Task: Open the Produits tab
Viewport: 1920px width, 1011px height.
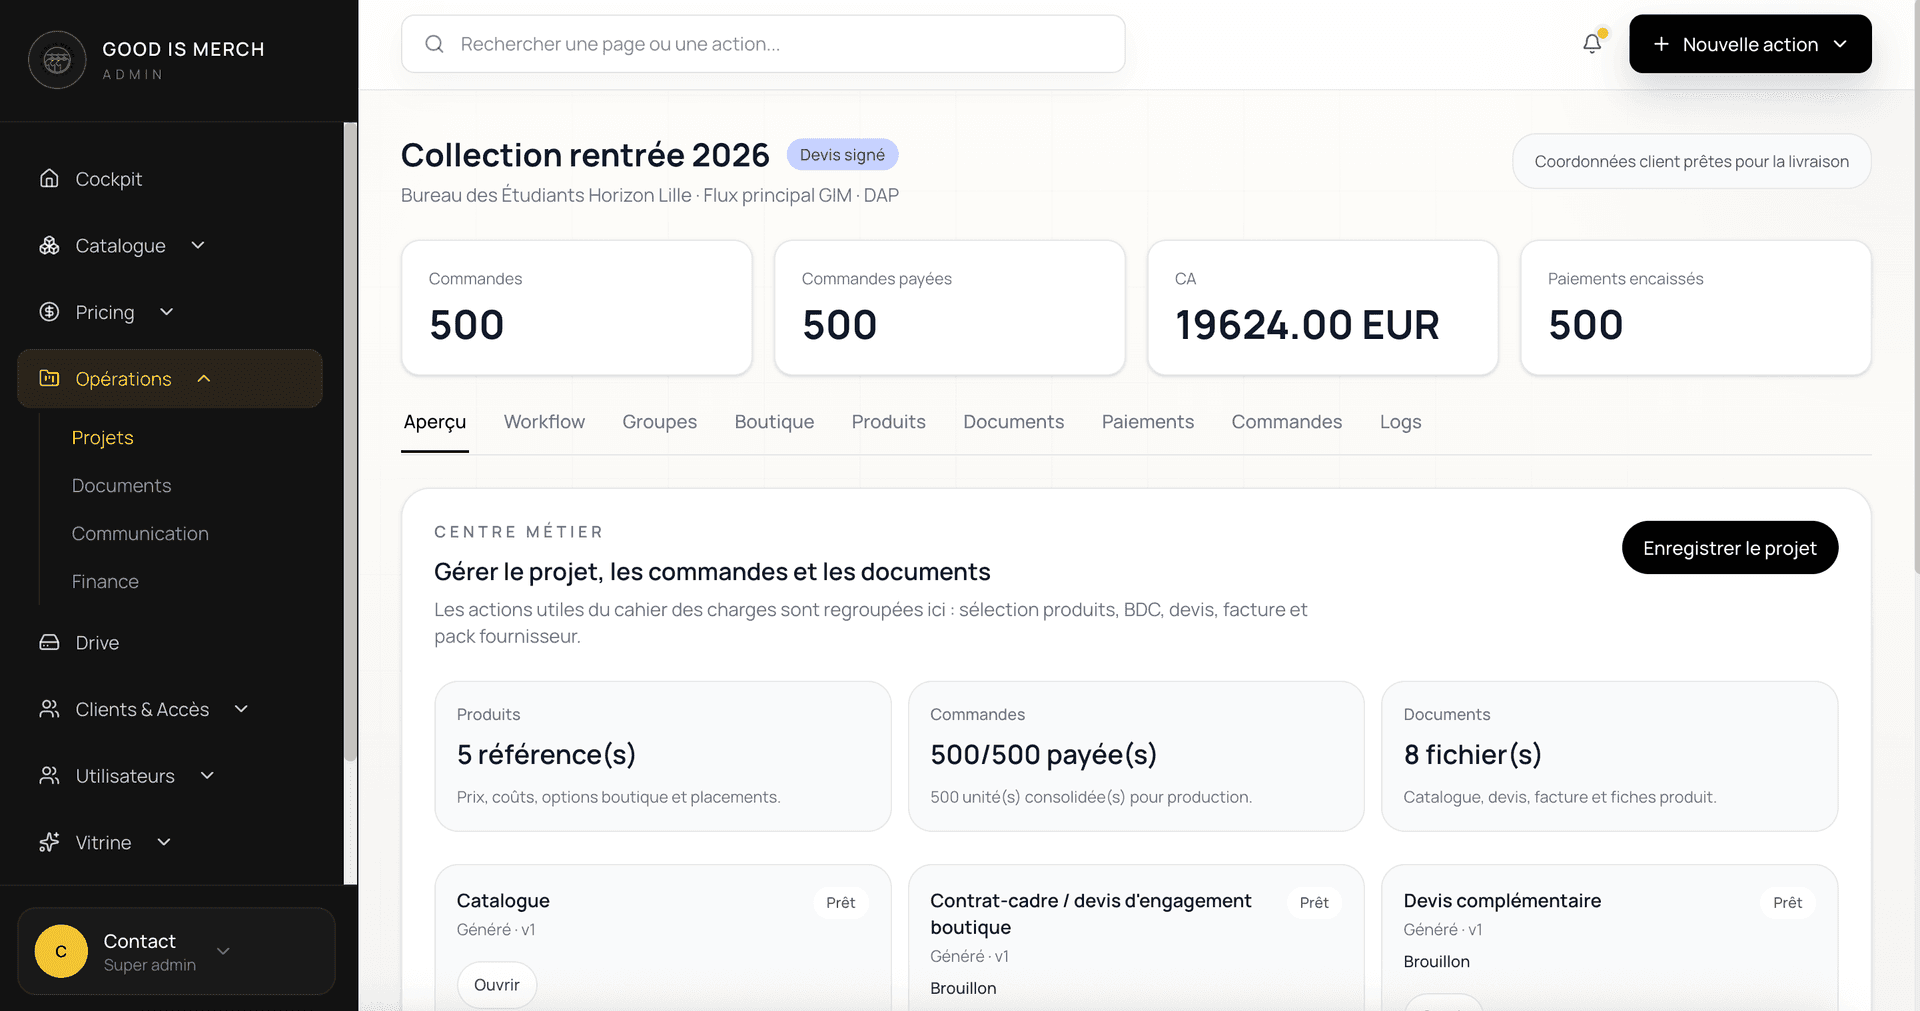Action: pos(889,422)
